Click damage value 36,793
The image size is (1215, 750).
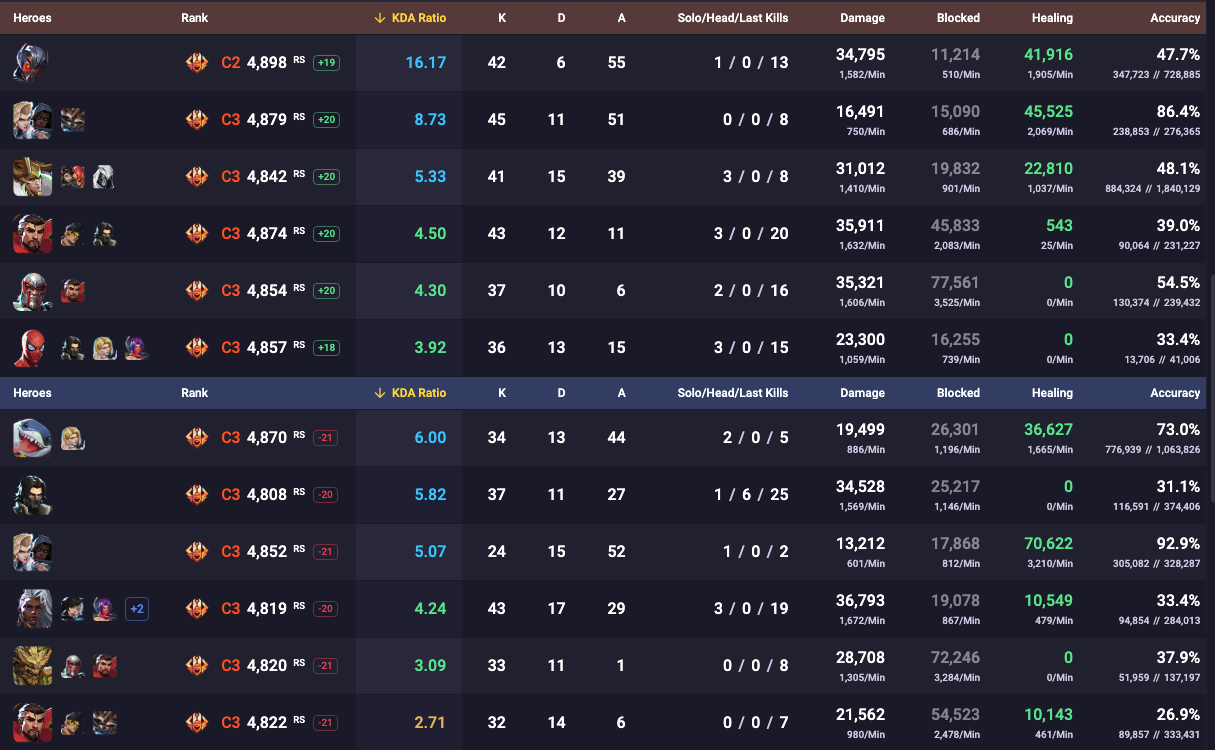[x=860, y=600]
